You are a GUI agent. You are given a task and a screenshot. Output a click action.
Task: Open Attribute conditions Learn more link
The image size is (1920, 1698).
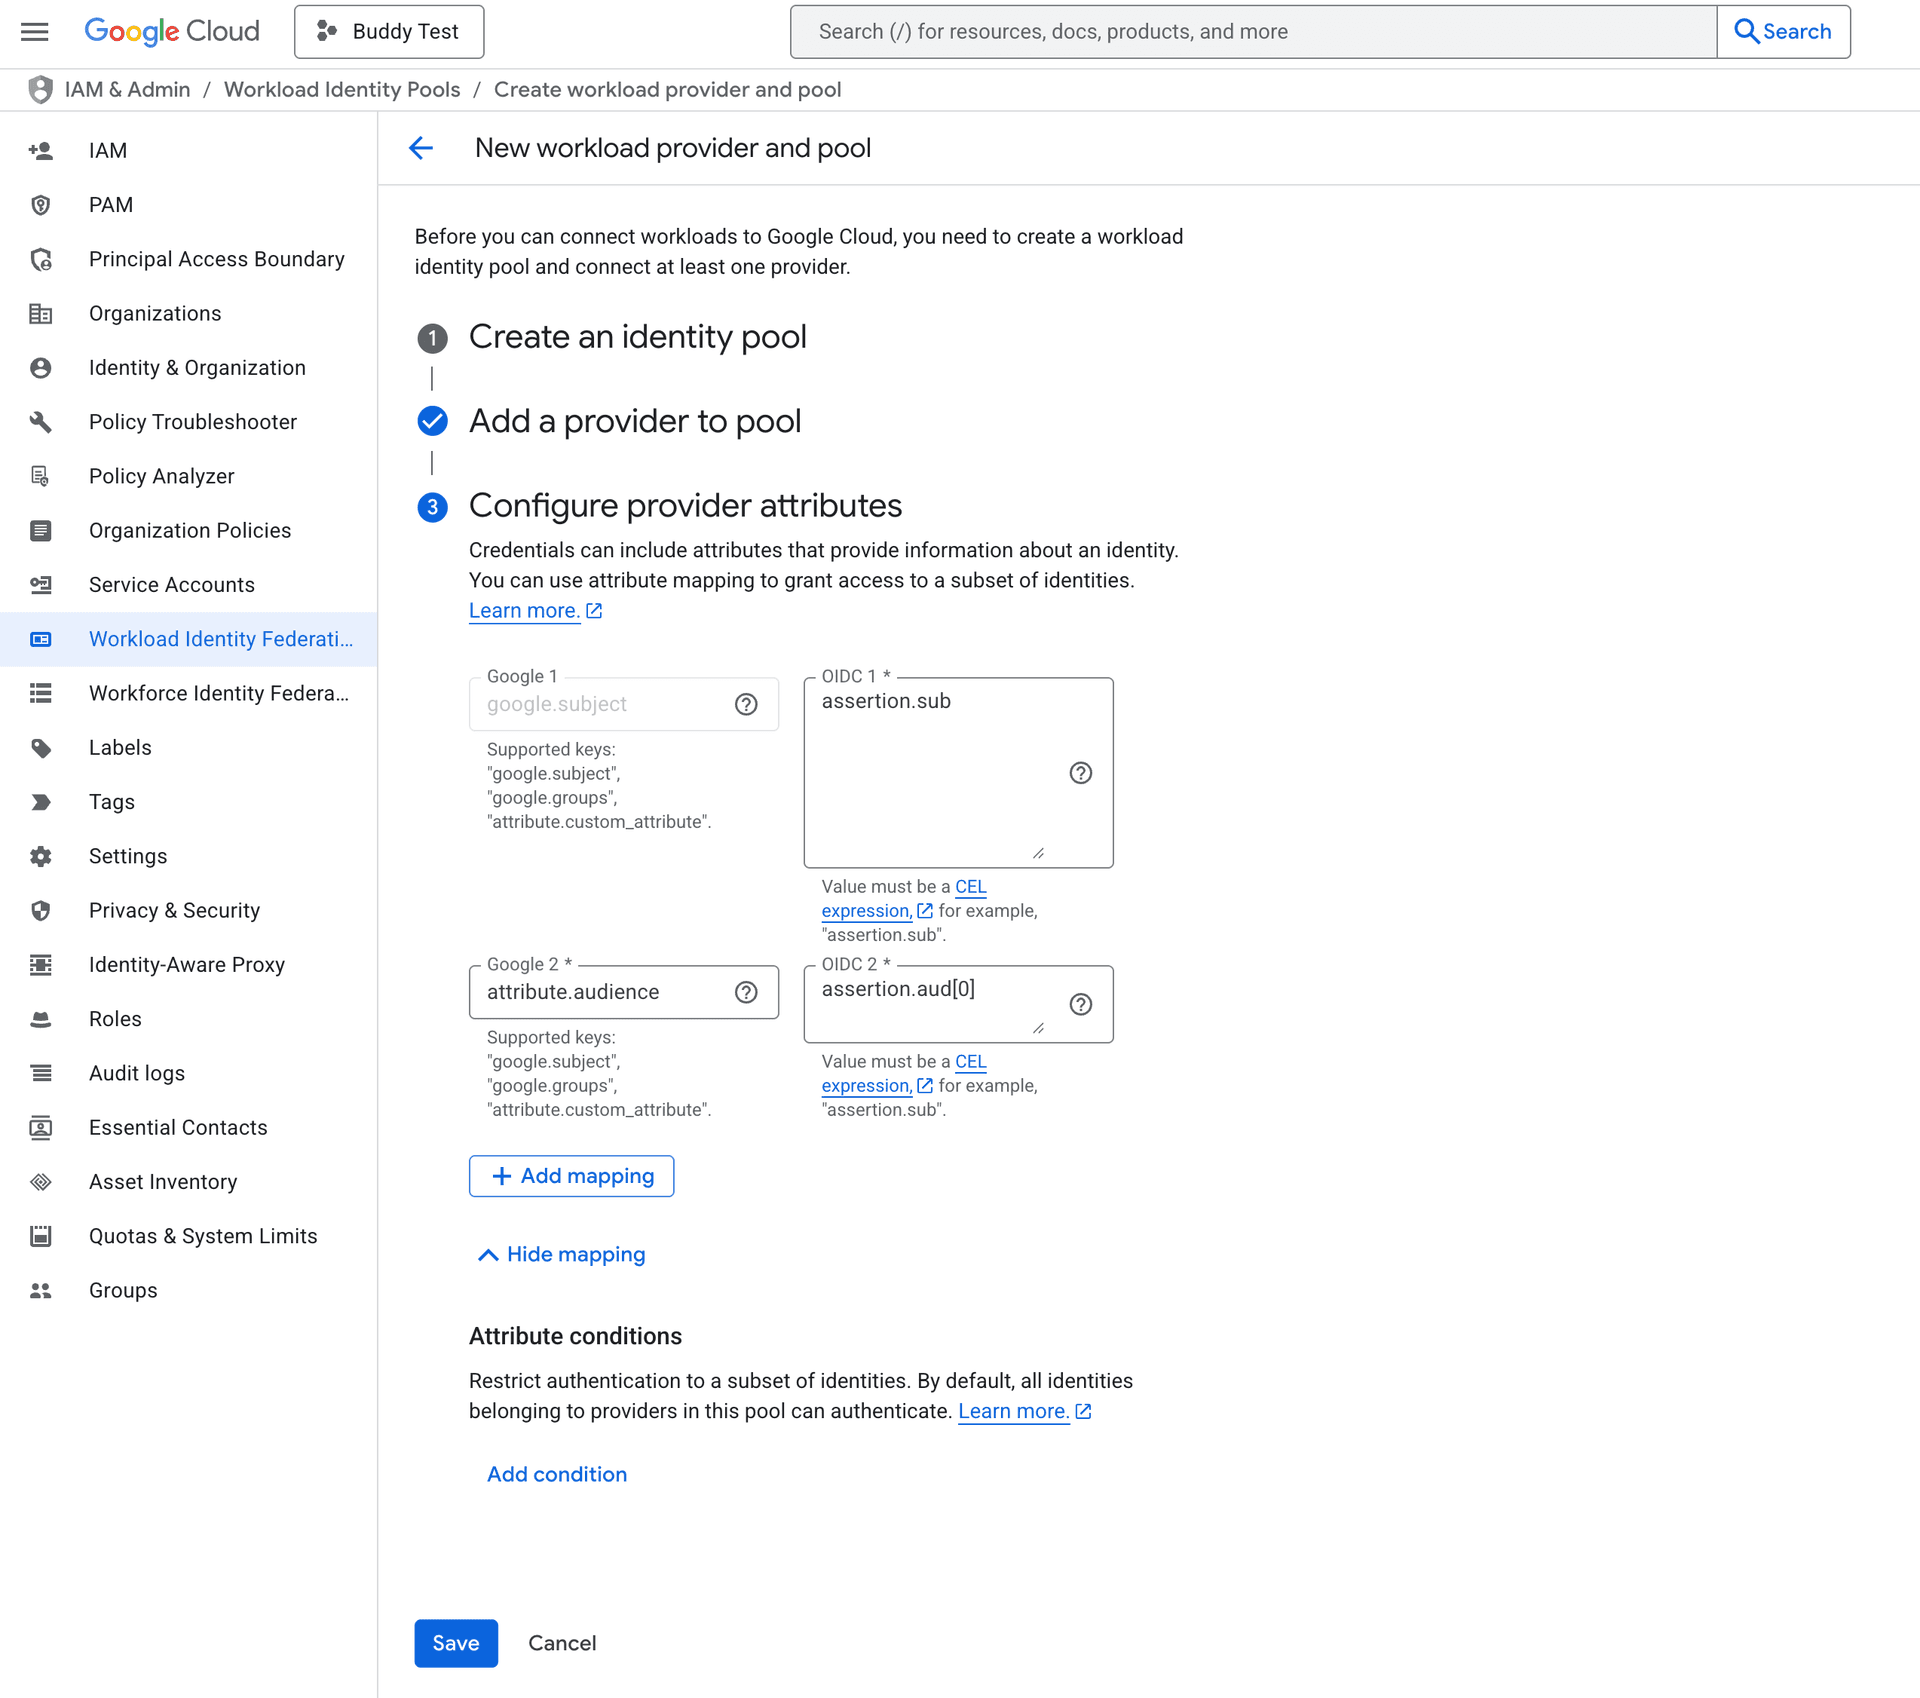tap(1025, 1412)
